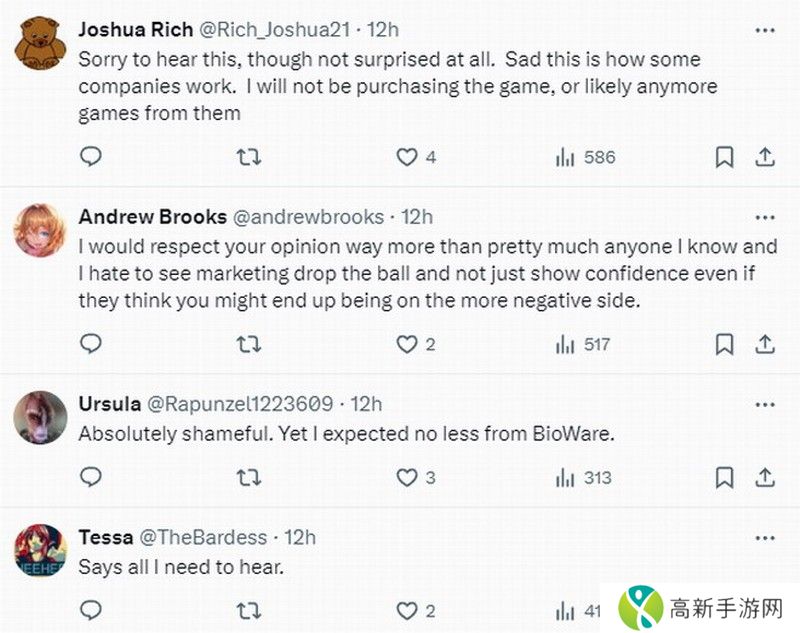Share Joshua Rich's tweet
The image size is (800, 633).
click(764, 157)
